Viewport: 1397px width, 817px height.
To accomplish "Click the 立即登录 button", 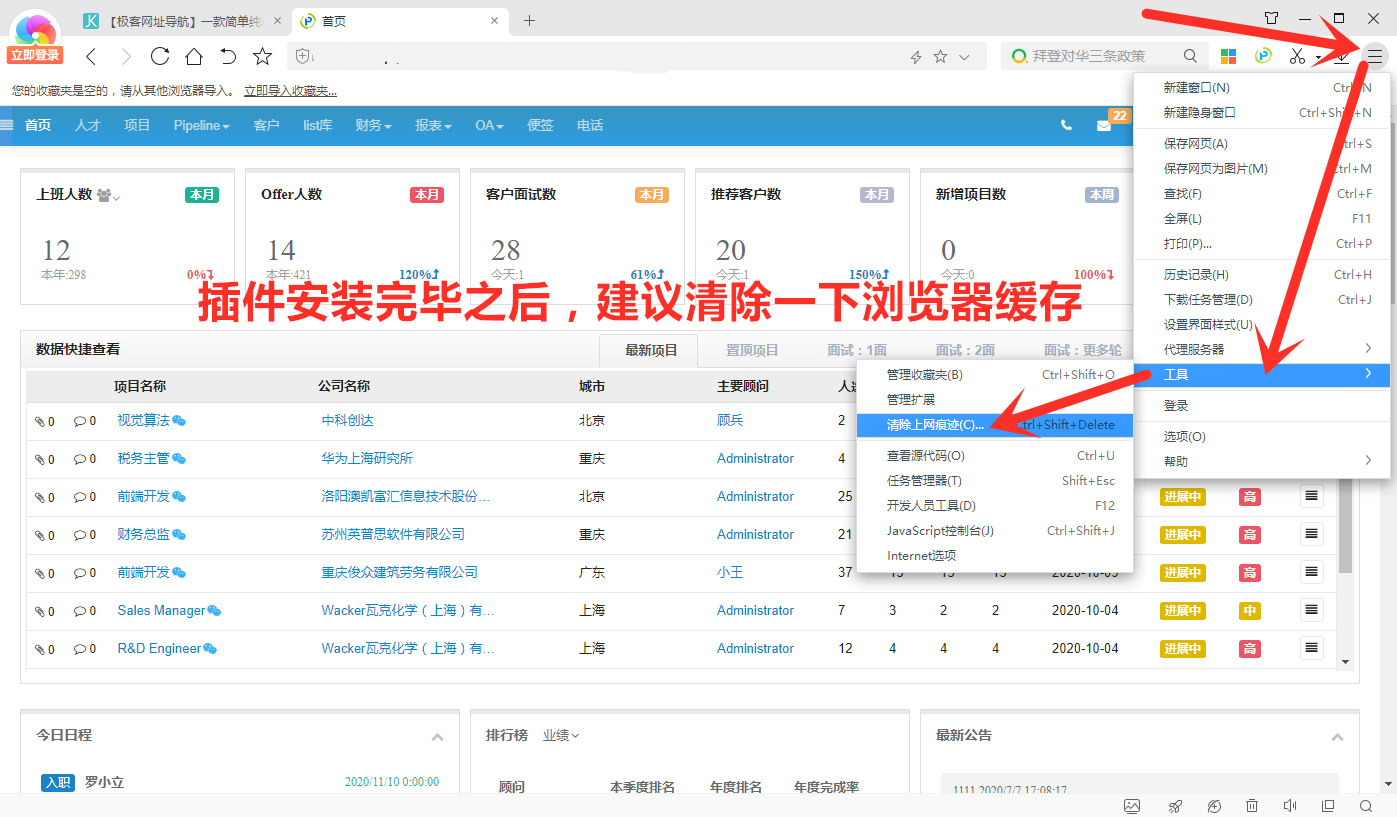I will (35, 55).
